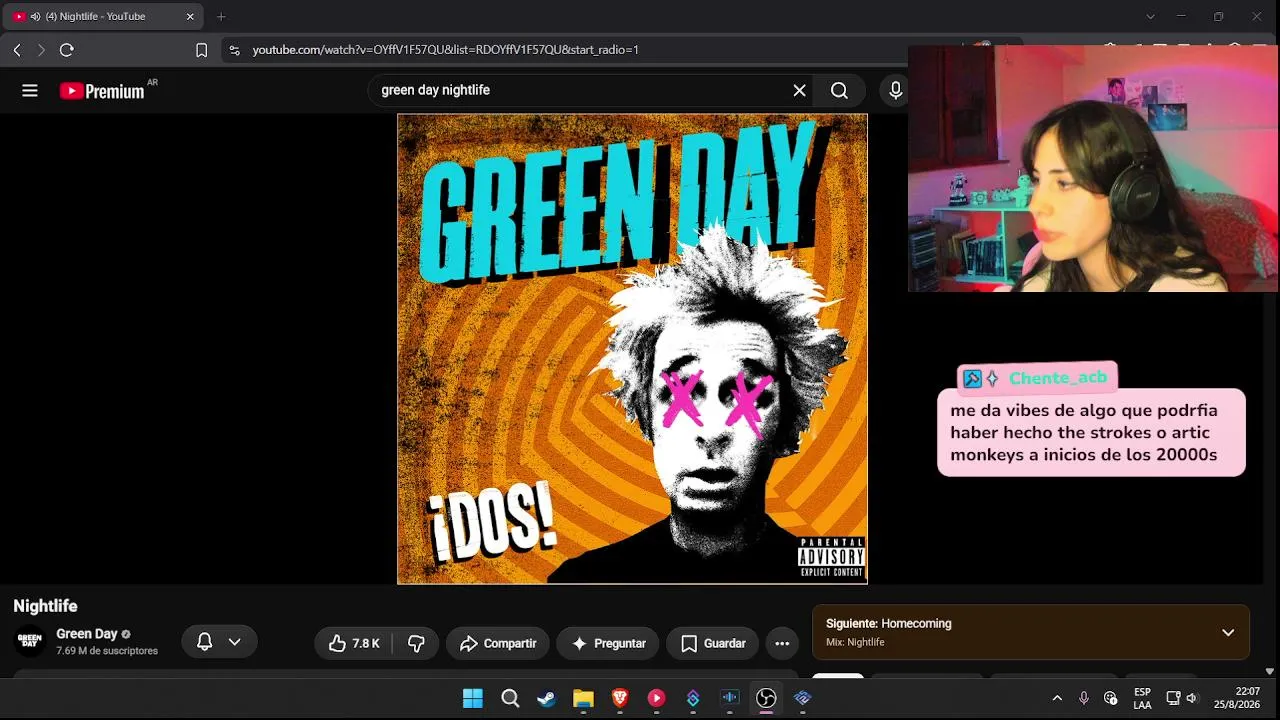Show hidden system tray icons
Screen dimensions: 1280x720
(x=1057, y=698)
